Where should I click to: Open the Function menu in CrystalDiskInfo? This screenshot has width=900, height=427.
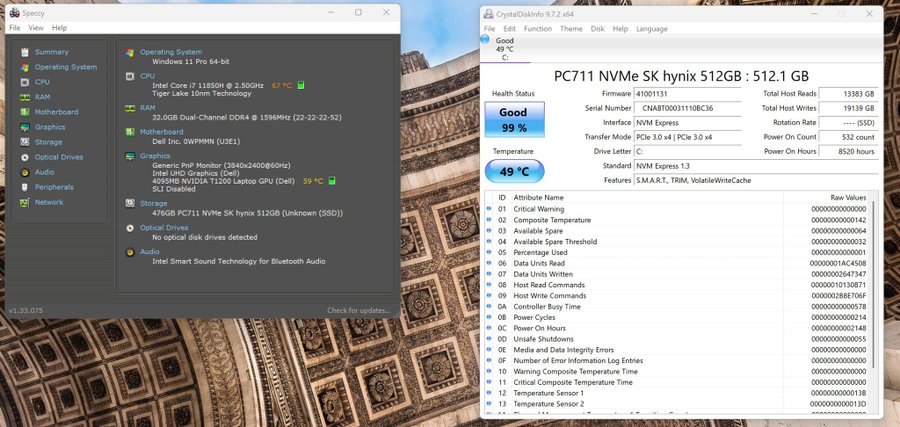[x=537, y=29]
